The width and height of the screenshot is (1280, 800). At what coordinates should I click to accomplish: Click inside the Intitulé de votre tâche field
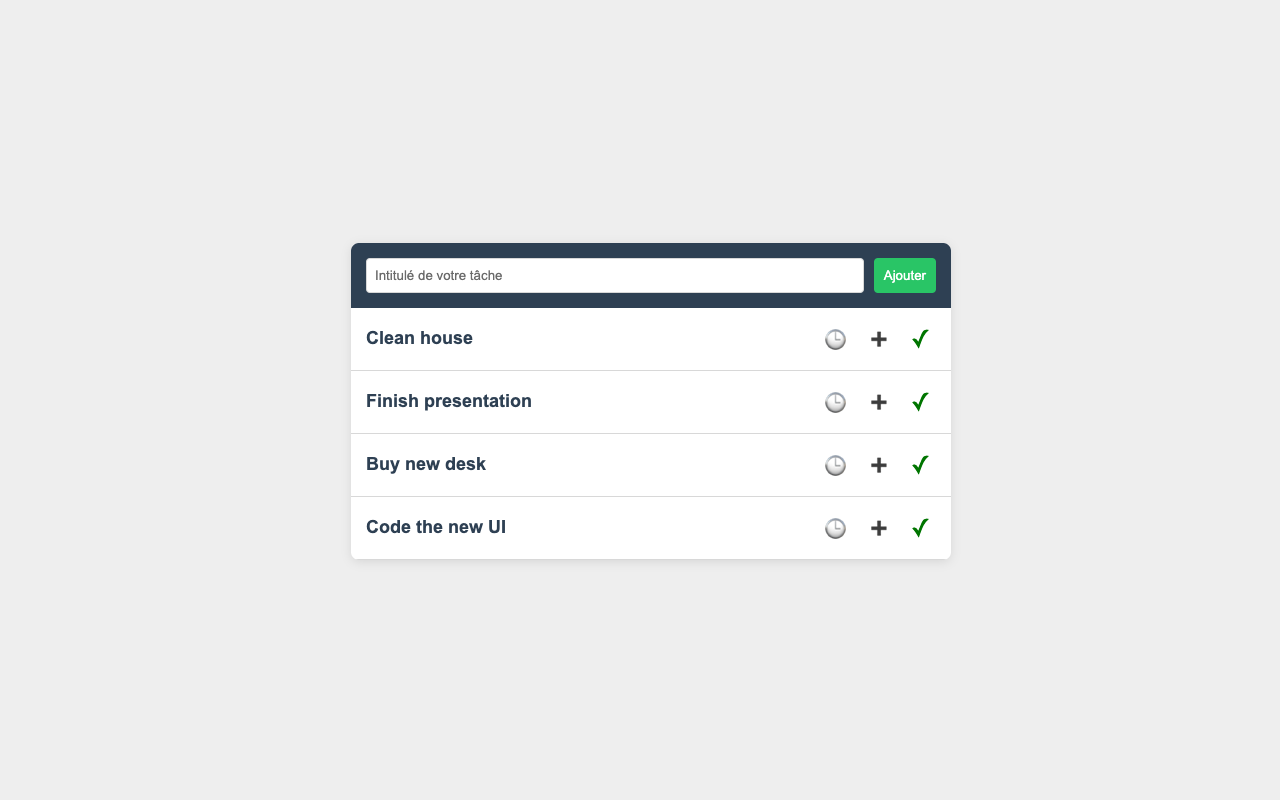[x=614, y=275]
